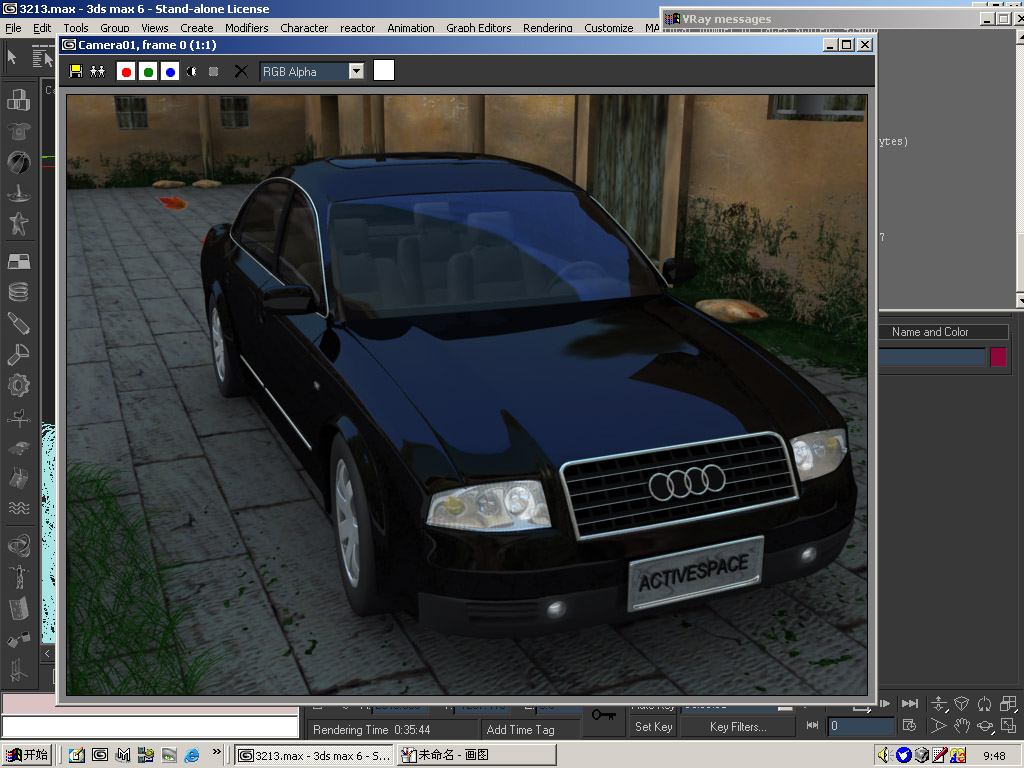Screen dimensions: 1024x768
Task: Switch to 3213.max taskbar button
Action: tap(314, 755)
